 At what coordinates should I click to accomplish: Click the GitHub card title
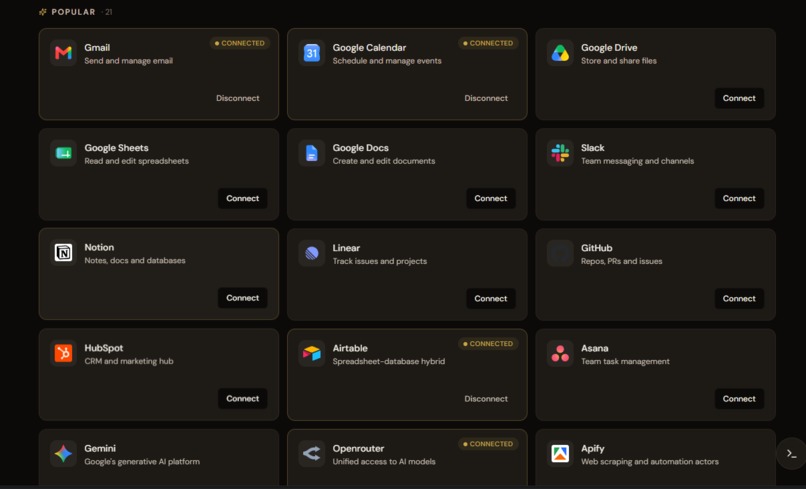(596, 248)
